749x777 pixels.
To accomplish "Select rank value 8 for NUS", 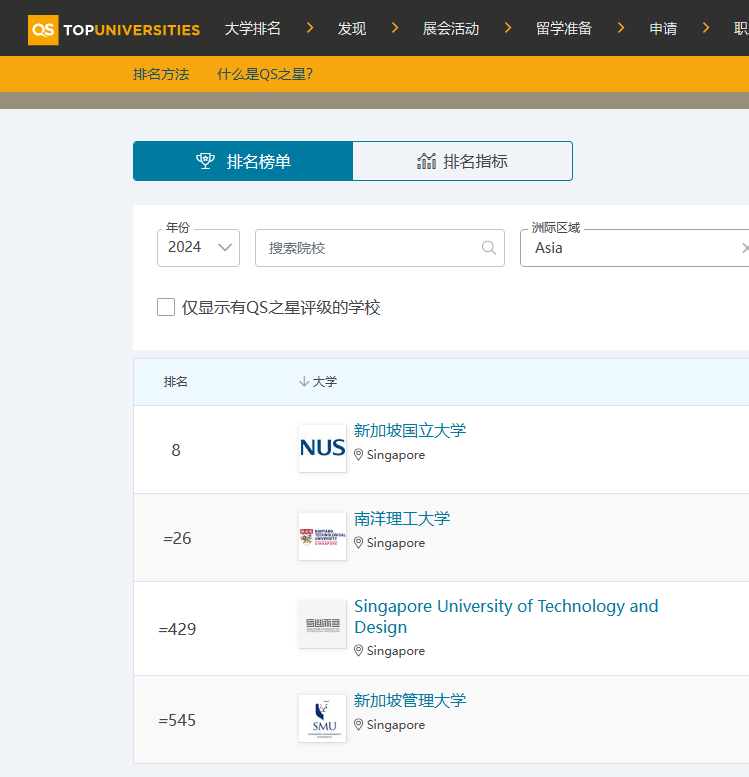I will click(176, 450).
